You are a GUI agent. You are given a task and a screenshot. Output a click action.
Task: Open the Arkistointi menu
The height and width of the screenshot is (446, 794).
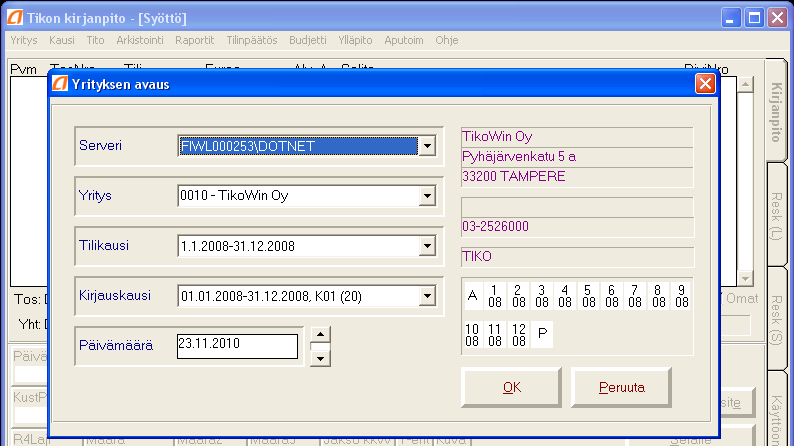(140, 40)
